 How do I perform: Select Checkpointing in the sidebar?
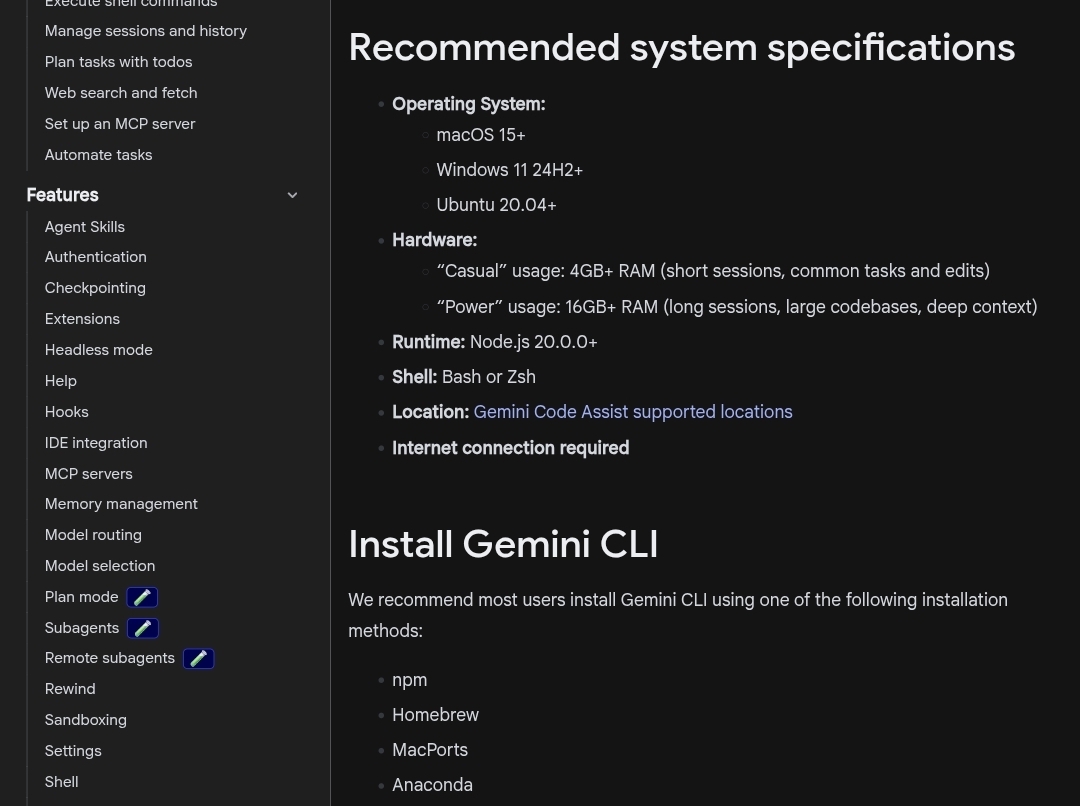(x=95, y=288)
